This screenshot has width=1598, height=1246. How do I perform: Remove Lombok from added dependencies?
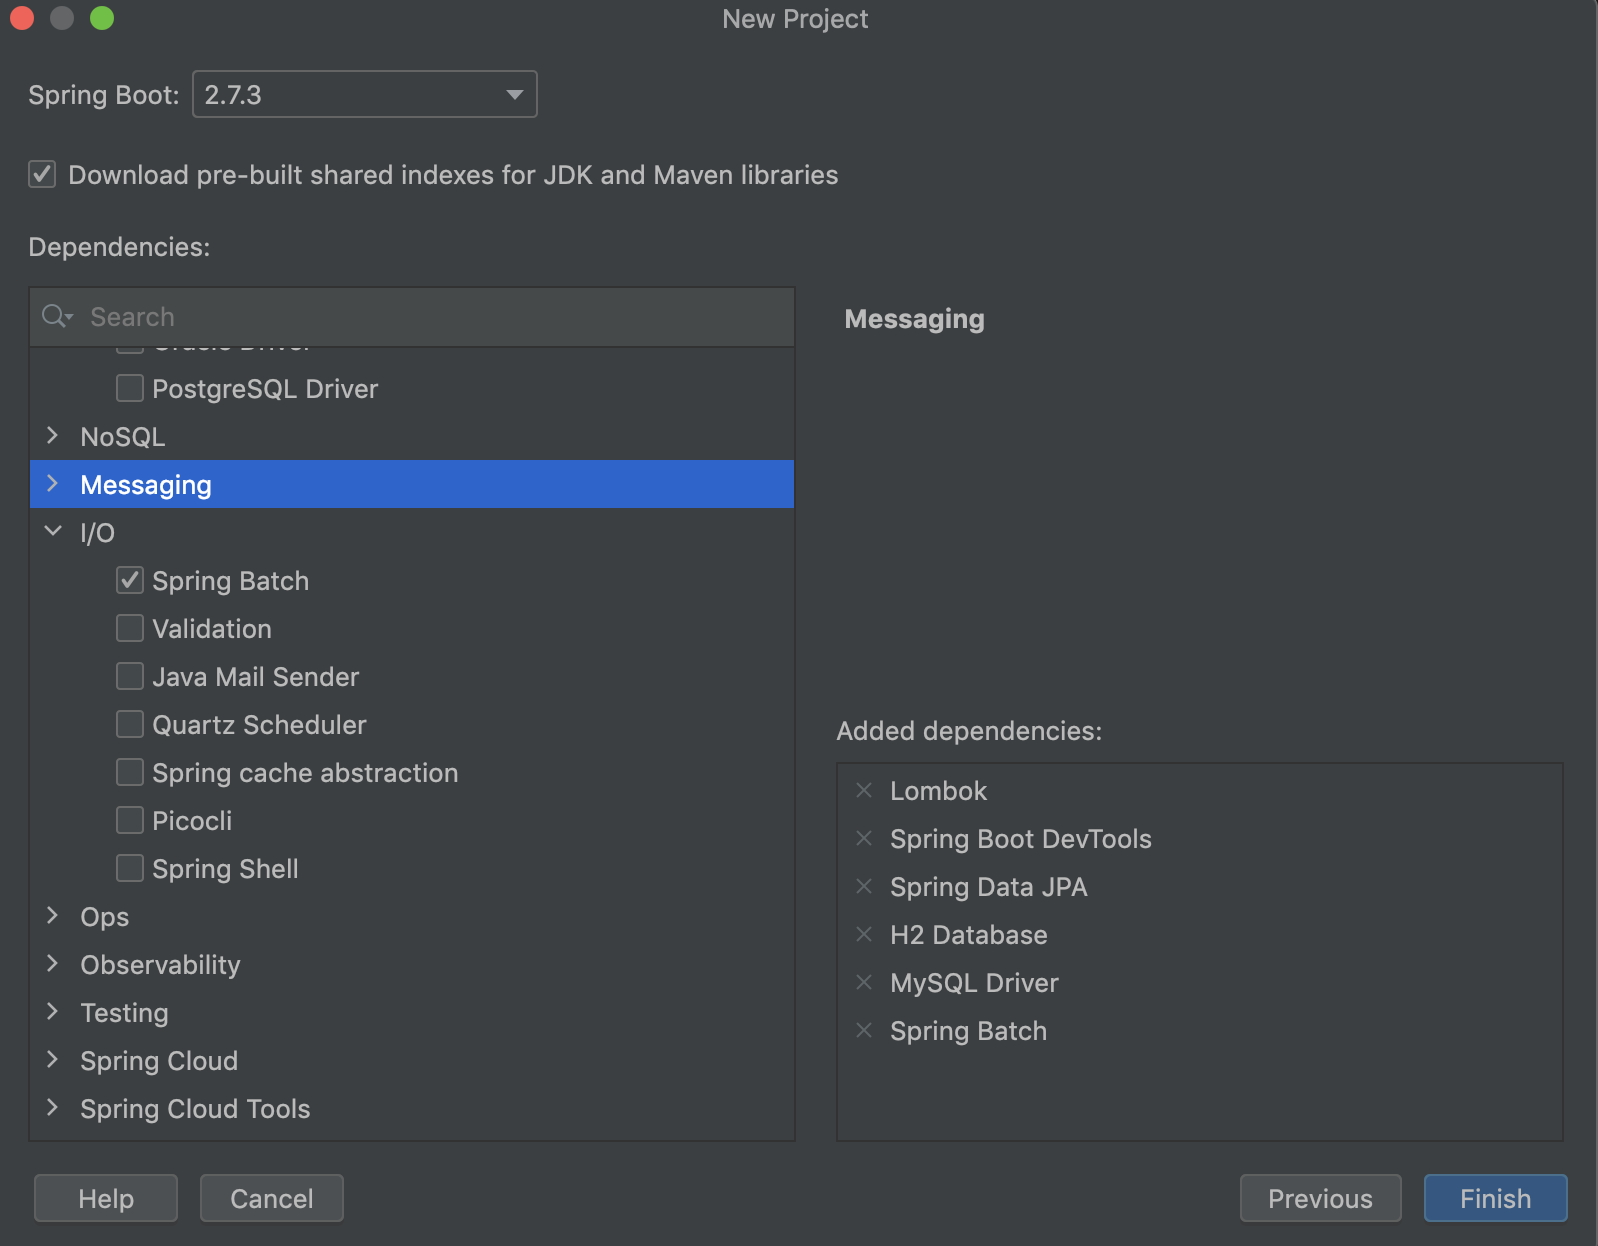click(x=864, y=790)
